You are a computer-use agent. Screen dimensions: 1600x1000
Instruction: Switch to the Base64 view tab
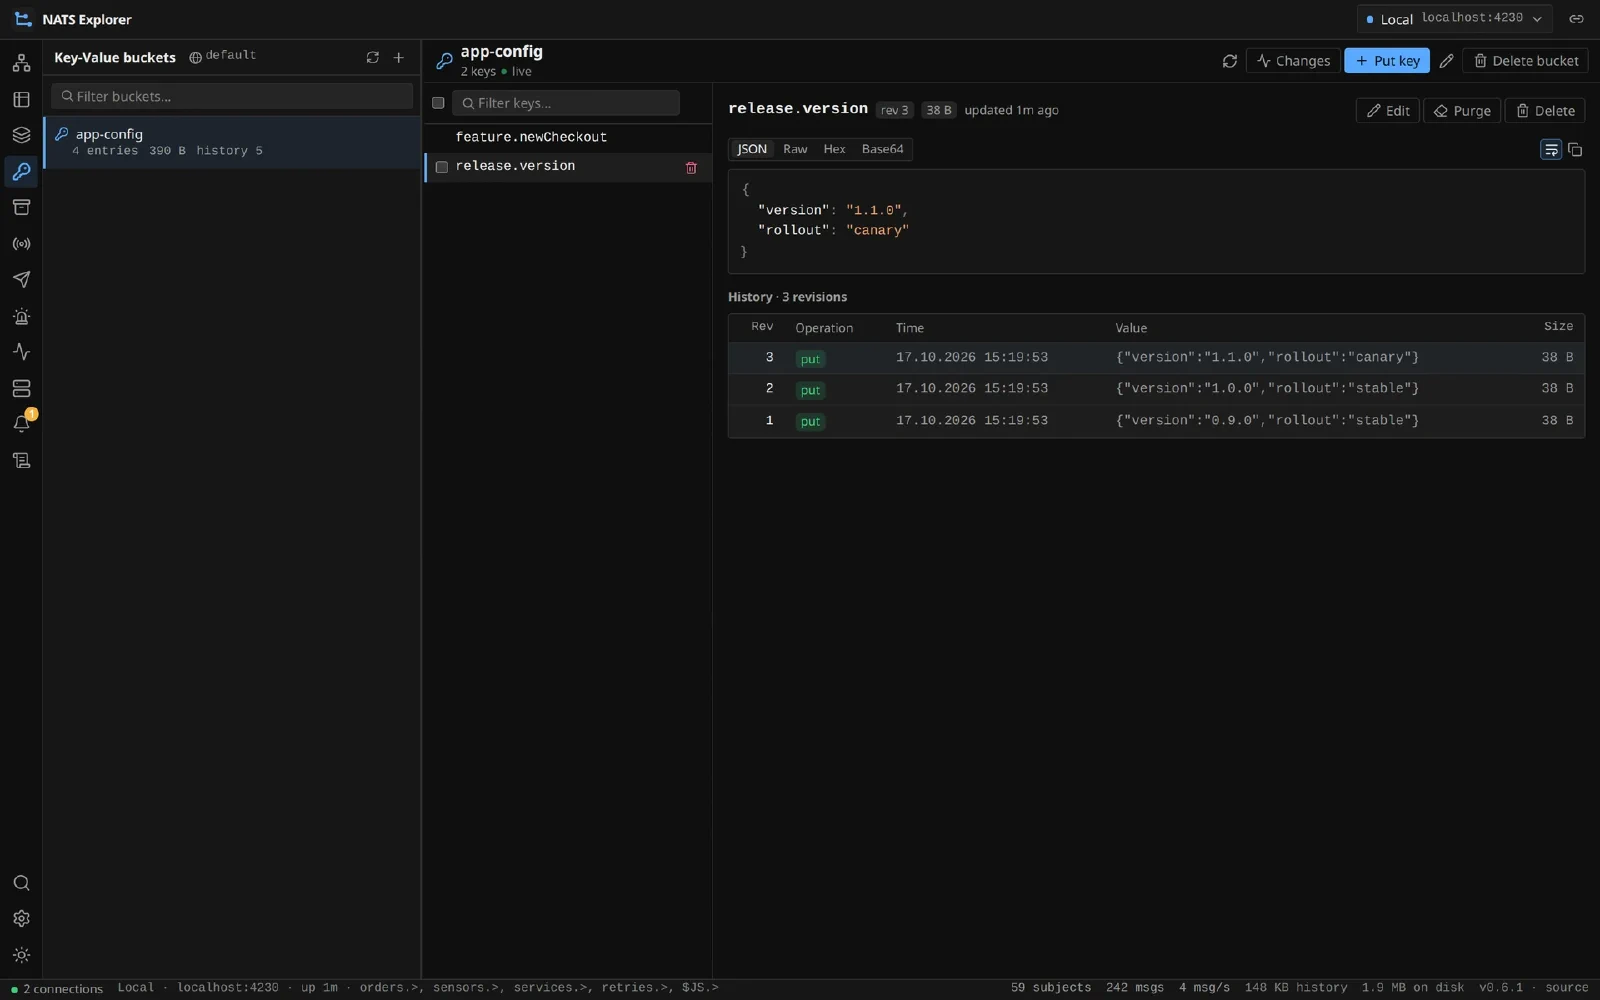point(883,149)
